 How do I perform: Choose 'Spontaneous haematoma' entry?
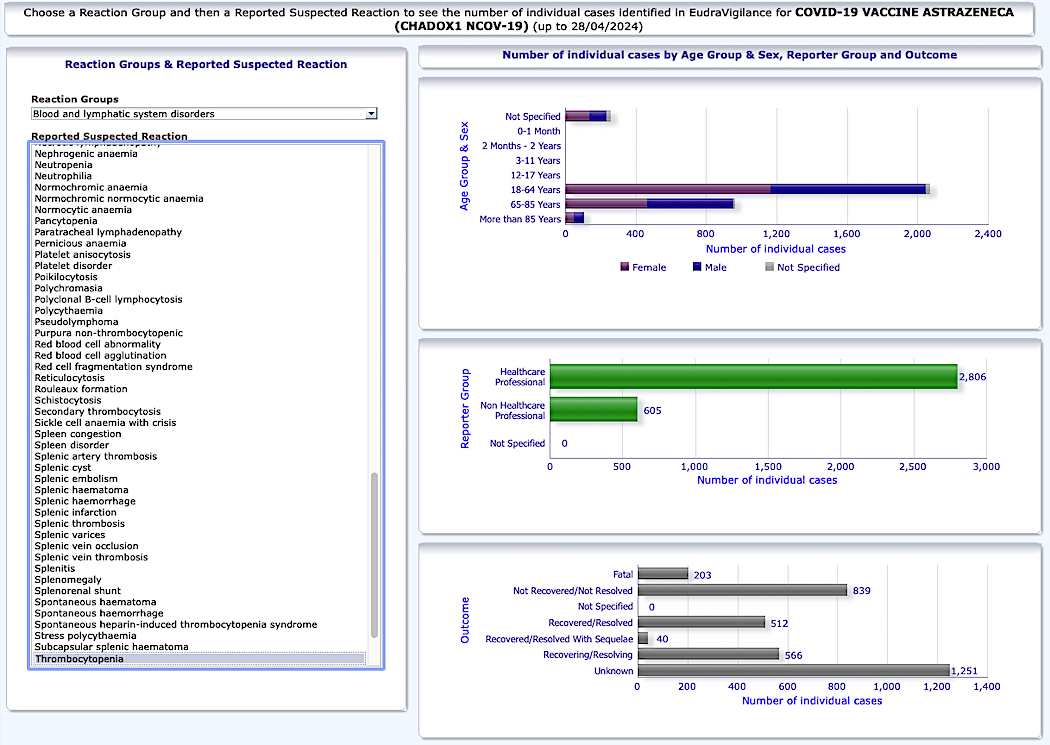tap(95, 602)
